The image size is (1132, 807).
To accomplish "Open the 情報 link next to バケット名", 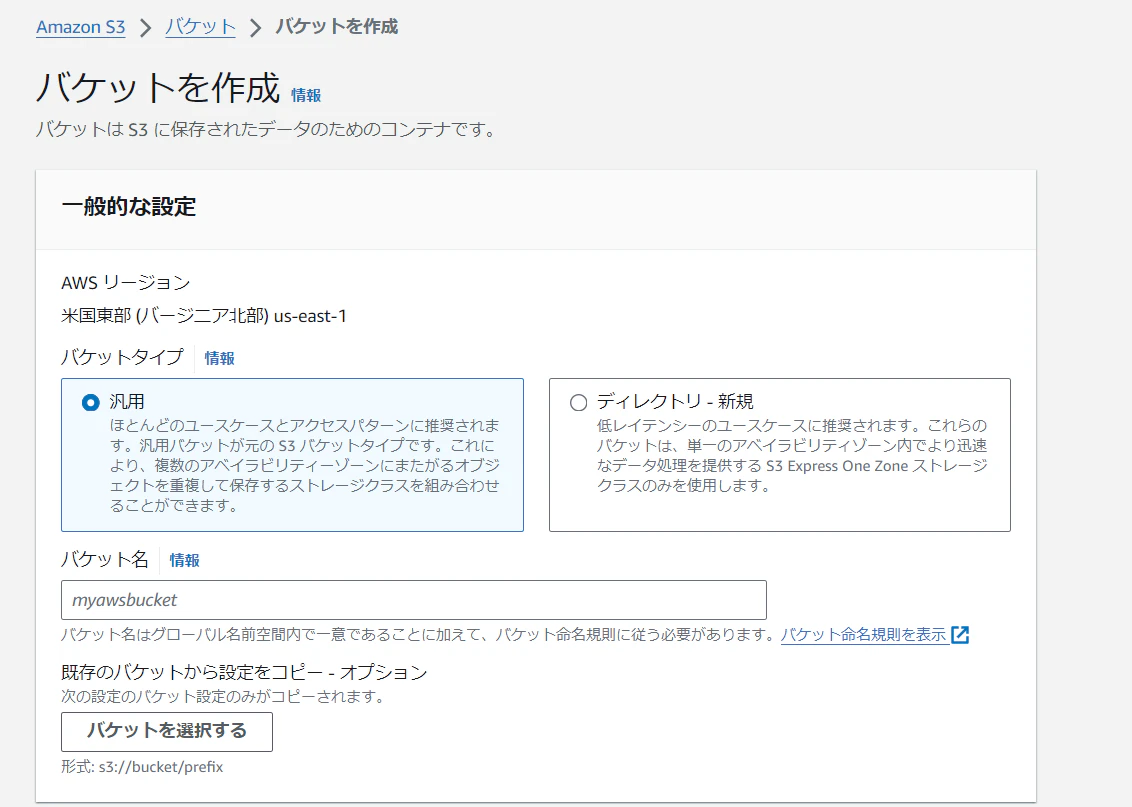I will (x=184, y=560).
